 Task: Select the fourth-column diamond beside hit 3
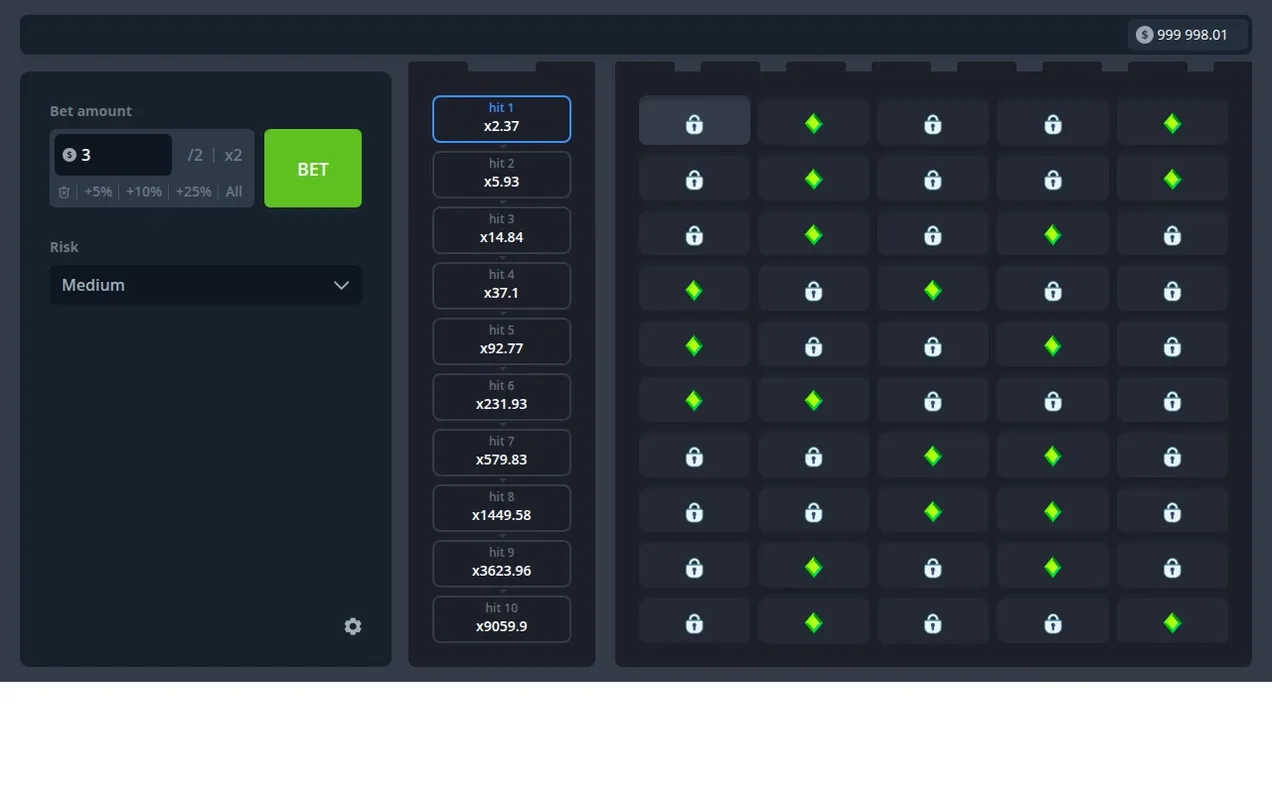point(1052,235)
